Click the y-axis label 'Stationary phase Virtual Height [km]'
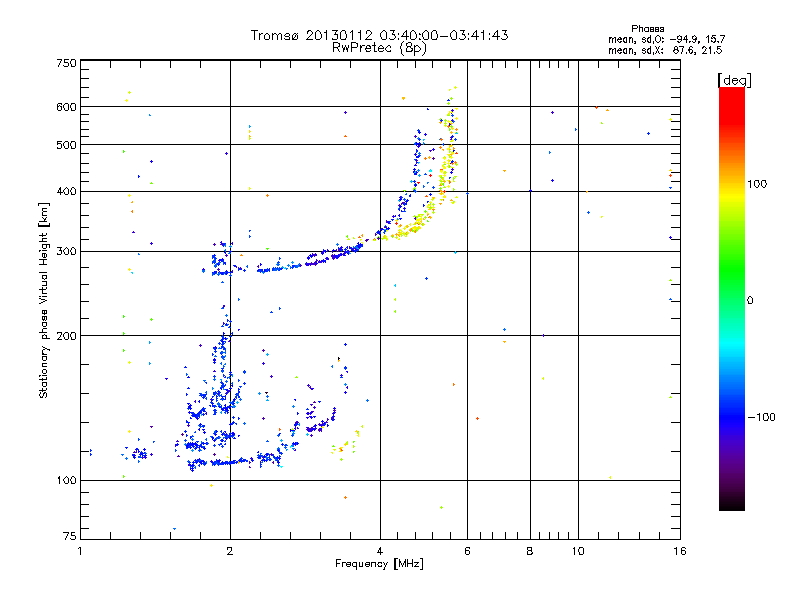The height and width of the screenshot is (600, 800). 43,300
